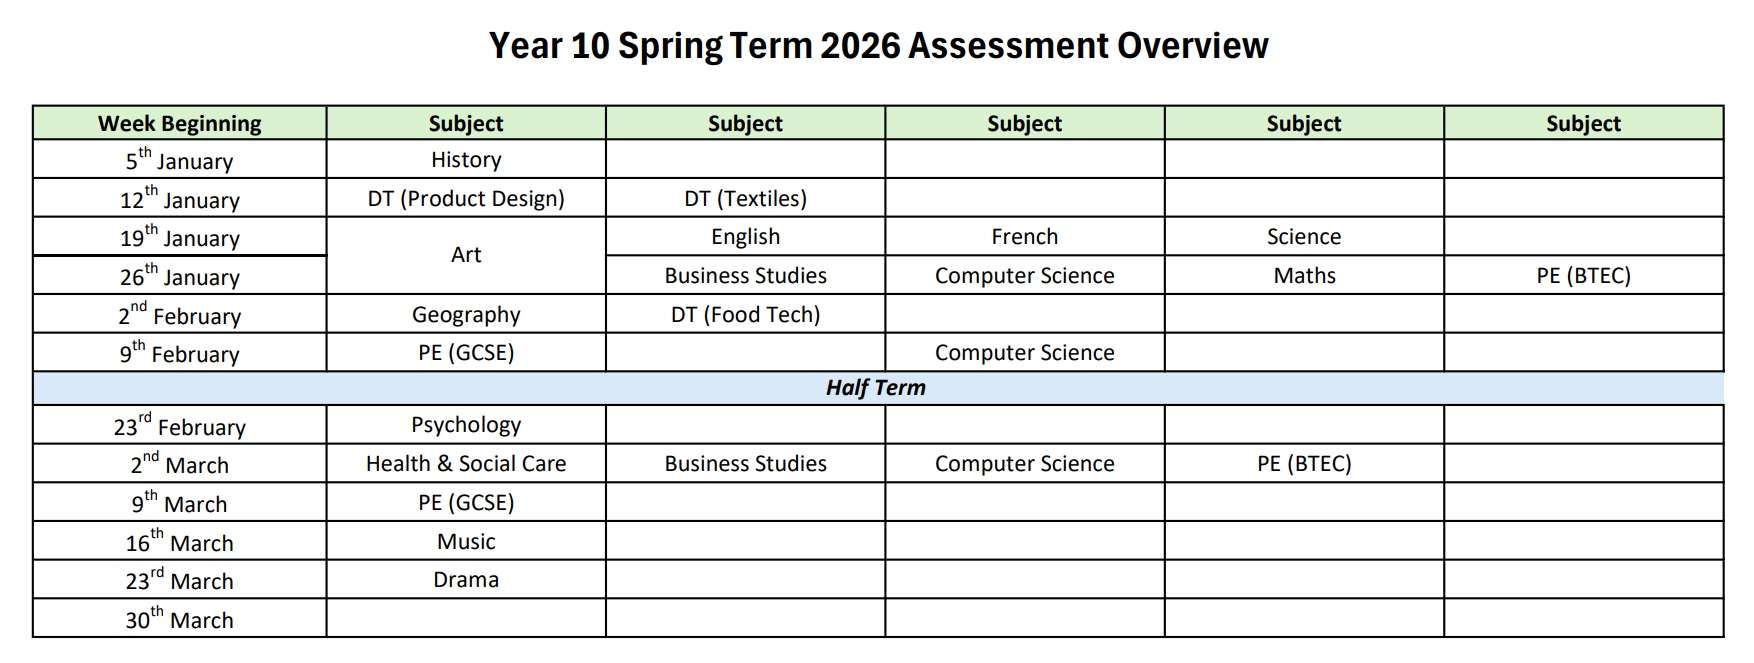Click the Geography cell
Image resolution: width=1754 pixels, height=663 pixels.
(x=466, y=315)
